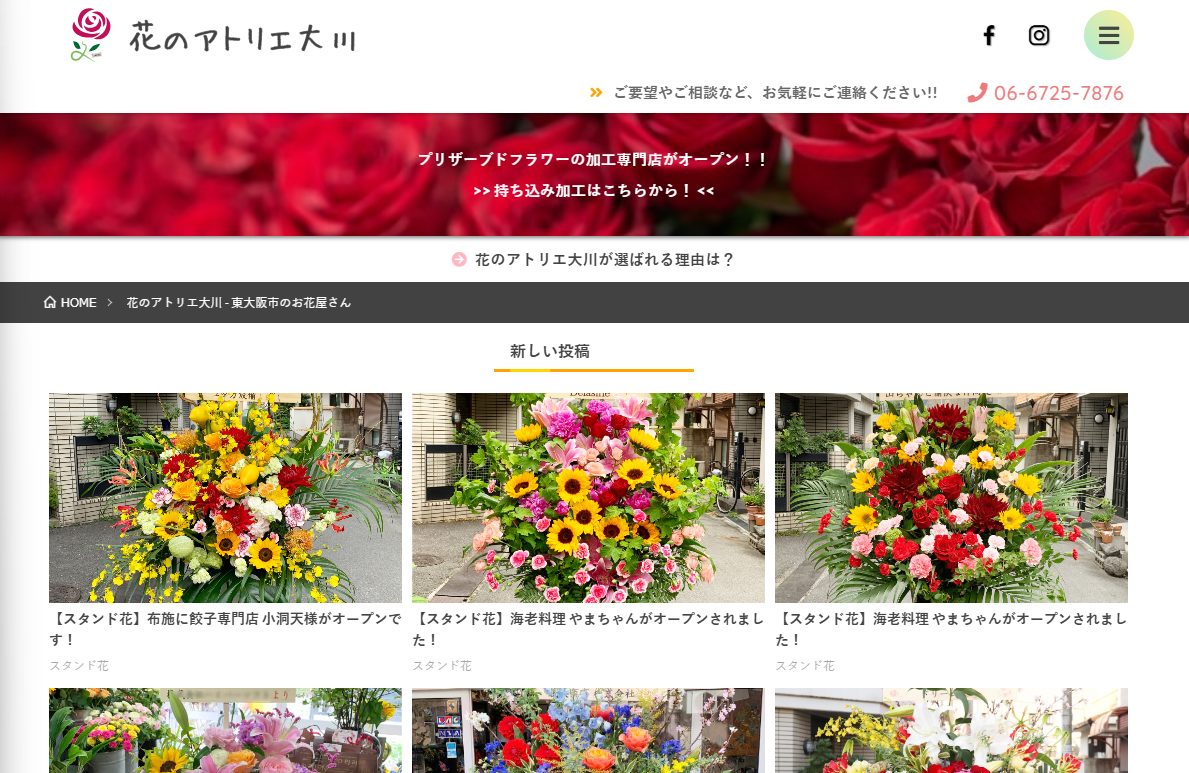Viewport: 1189px width, 773px height.
Task: Click the 花のアトリエ大川 site title text
Action: 242,38
